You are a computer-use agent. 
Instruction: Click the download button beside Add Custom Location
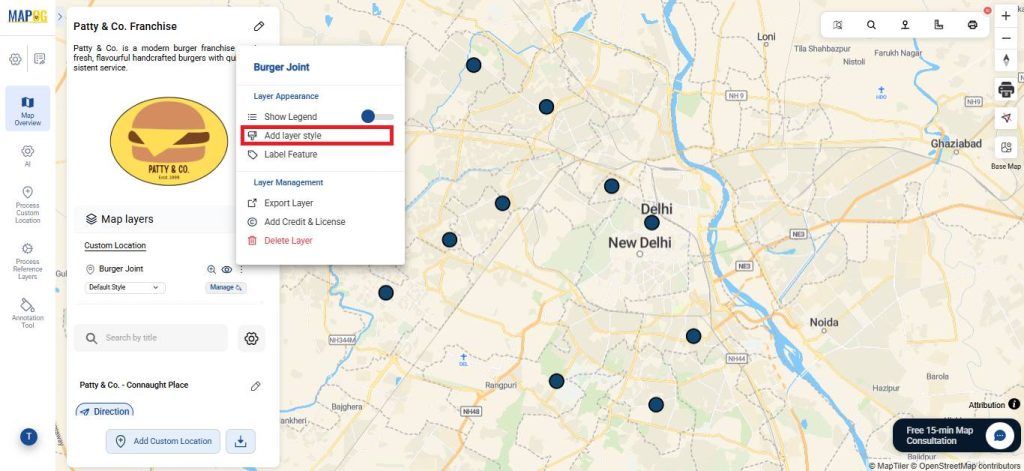click(x=240, y=441)
